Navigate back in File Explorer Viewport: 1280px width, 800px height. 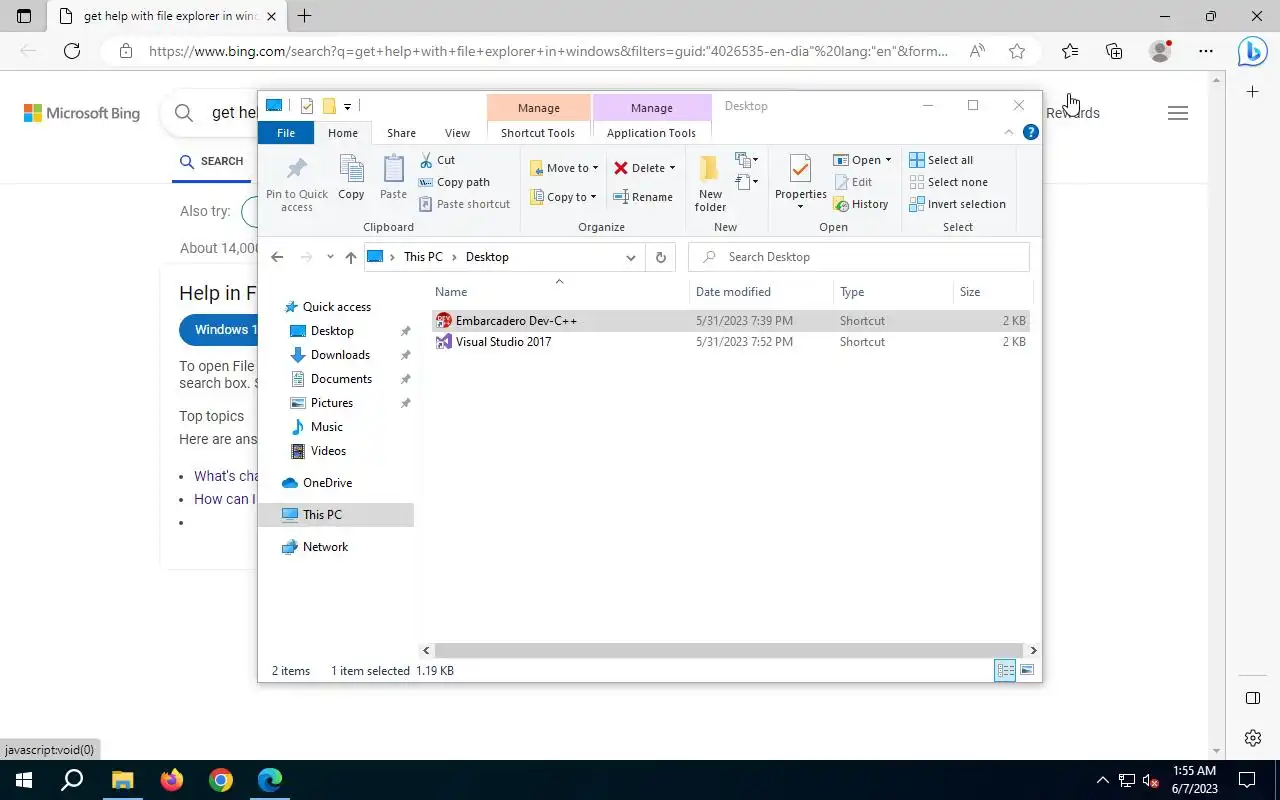[x=277, y=257]
